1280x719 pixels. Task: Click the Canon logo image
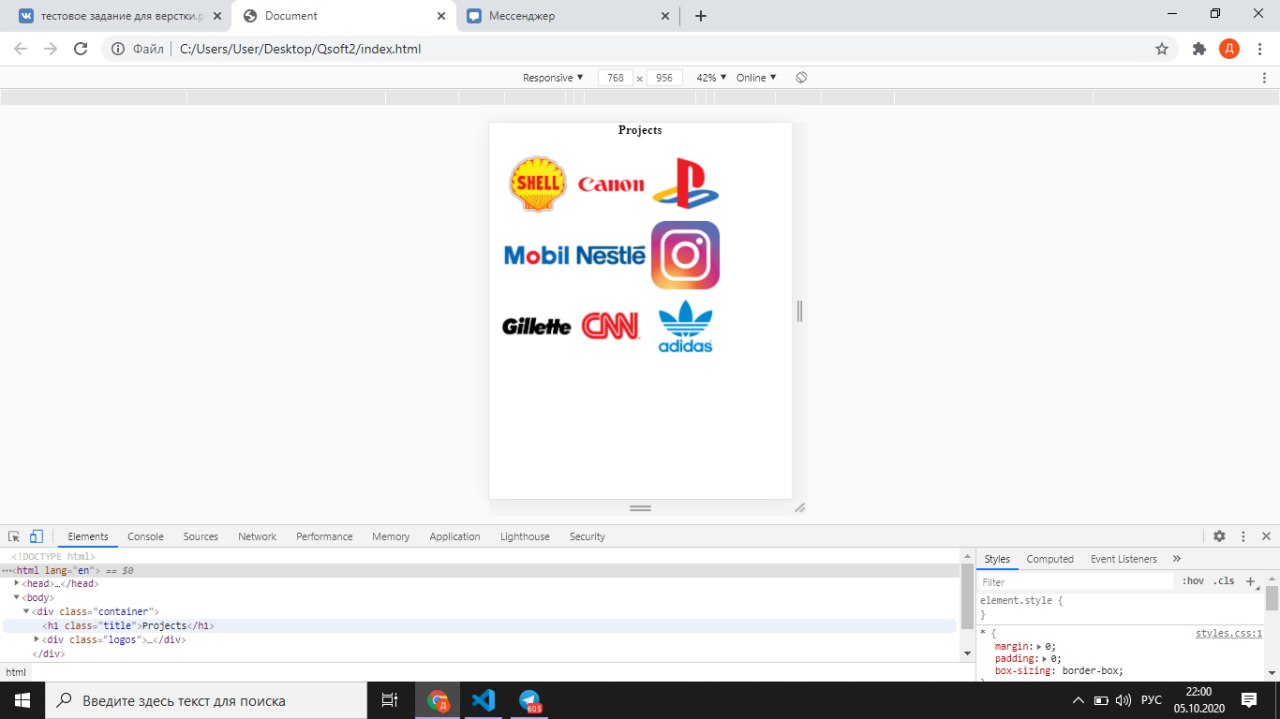click(611, 184)
